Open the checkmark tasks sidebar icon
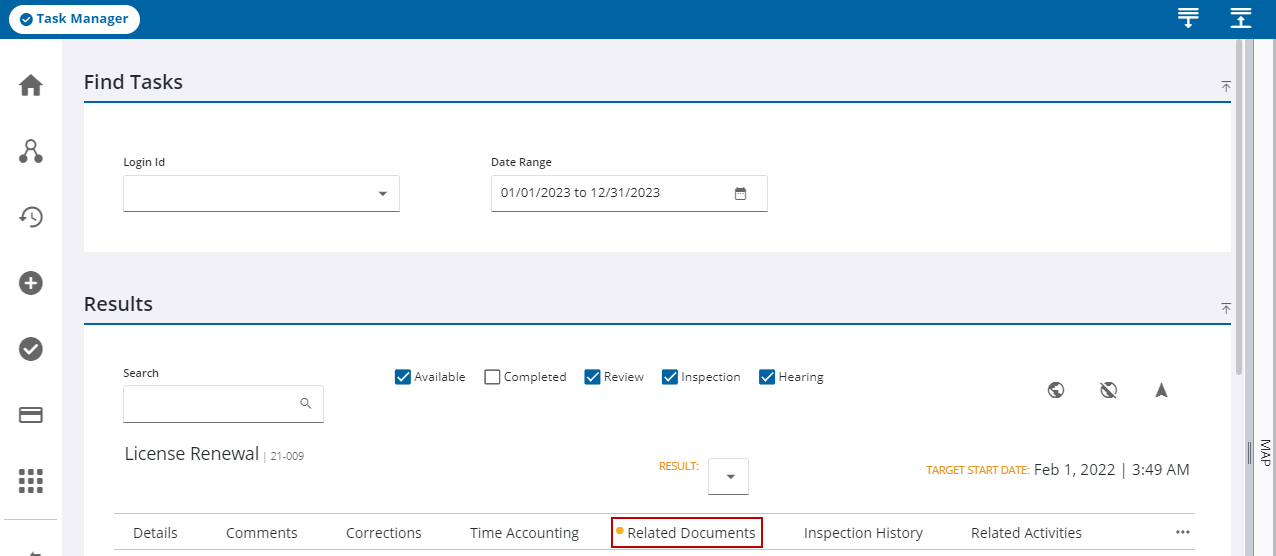This screenshot has height=556, width=1276. (x=31, y=349)
